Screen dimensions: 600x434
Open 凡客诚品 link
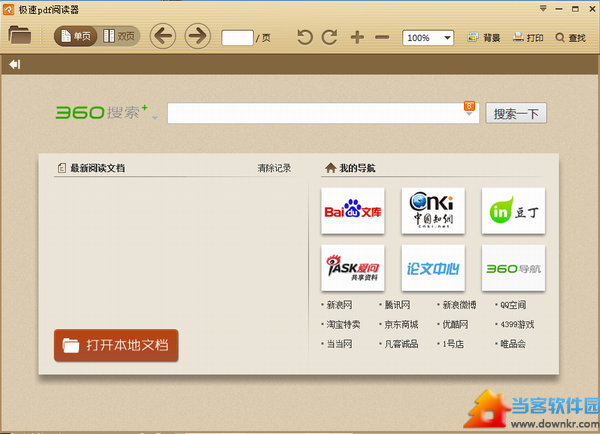click(x=401, y=344)
